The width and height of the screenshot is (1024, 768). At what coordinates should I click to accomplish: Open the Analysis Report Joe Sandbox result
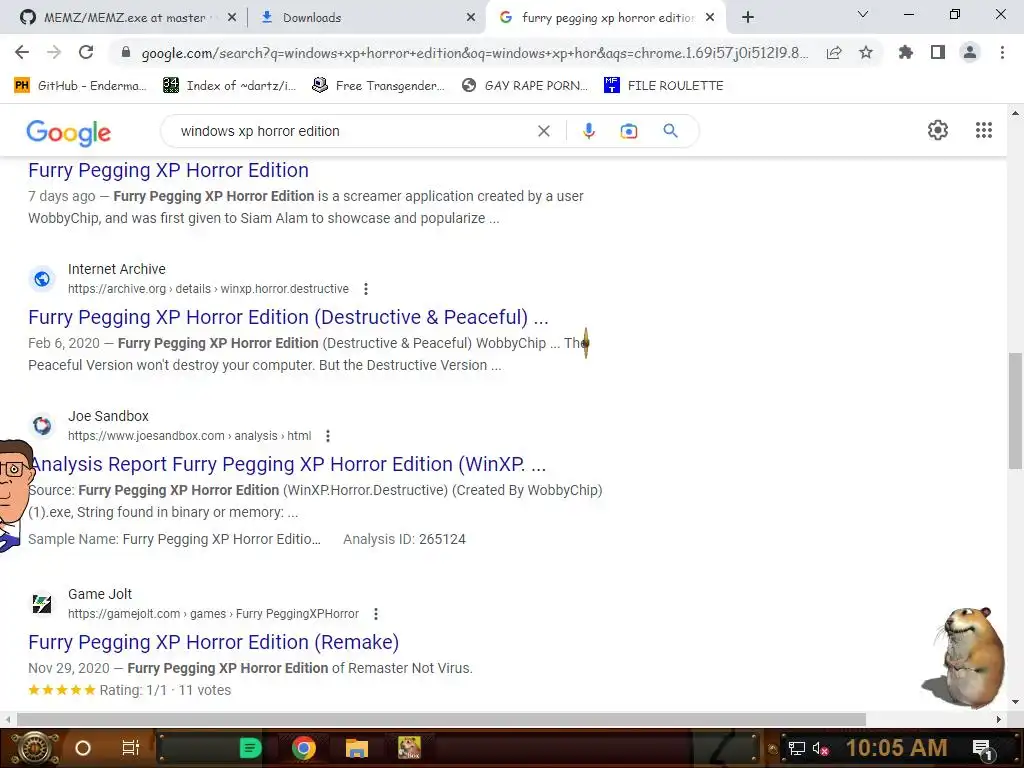tap(287, 464)
